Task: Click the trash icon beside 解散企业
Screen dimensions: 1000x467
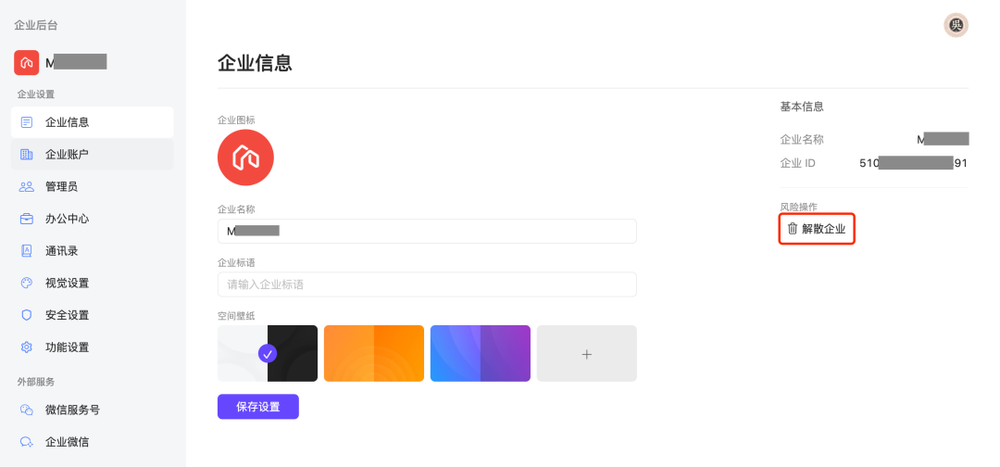Action: pyautogui.click(x=793, y=229)
